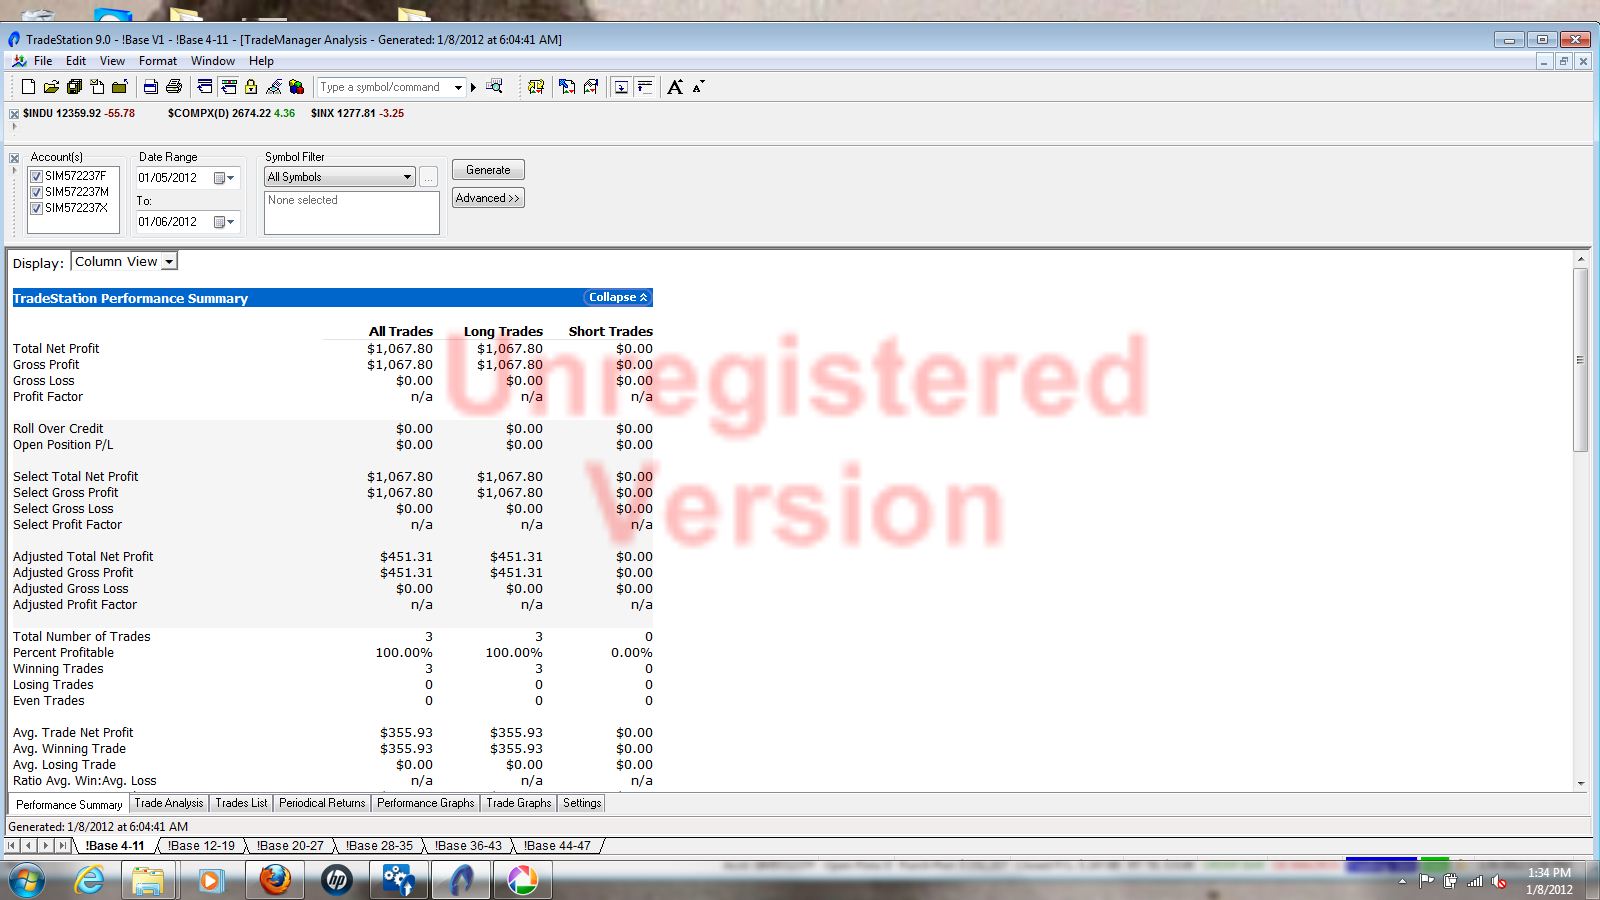
Task: Click the Increase font size icon
Action: [675, 87]
